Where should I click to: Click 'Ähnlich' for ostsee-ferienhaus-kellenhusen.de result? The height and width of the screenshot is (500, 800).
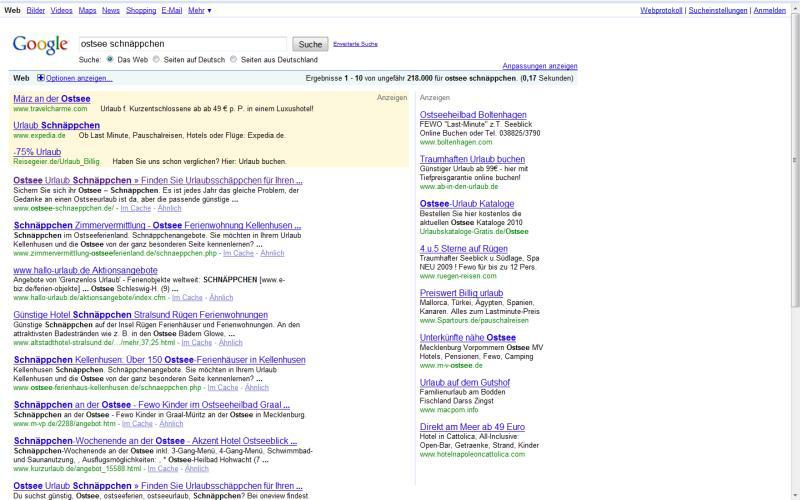point(257,388)
